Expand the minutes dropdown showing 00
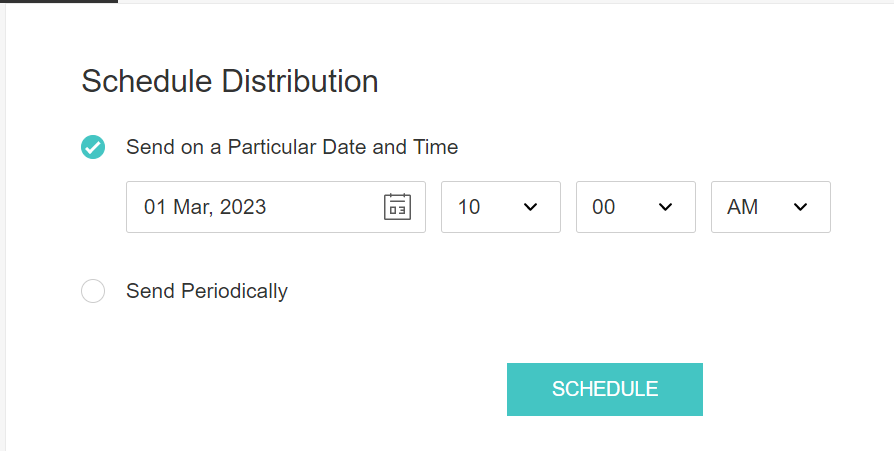Viewport: 894px width, 451px height. coord(635,207)
